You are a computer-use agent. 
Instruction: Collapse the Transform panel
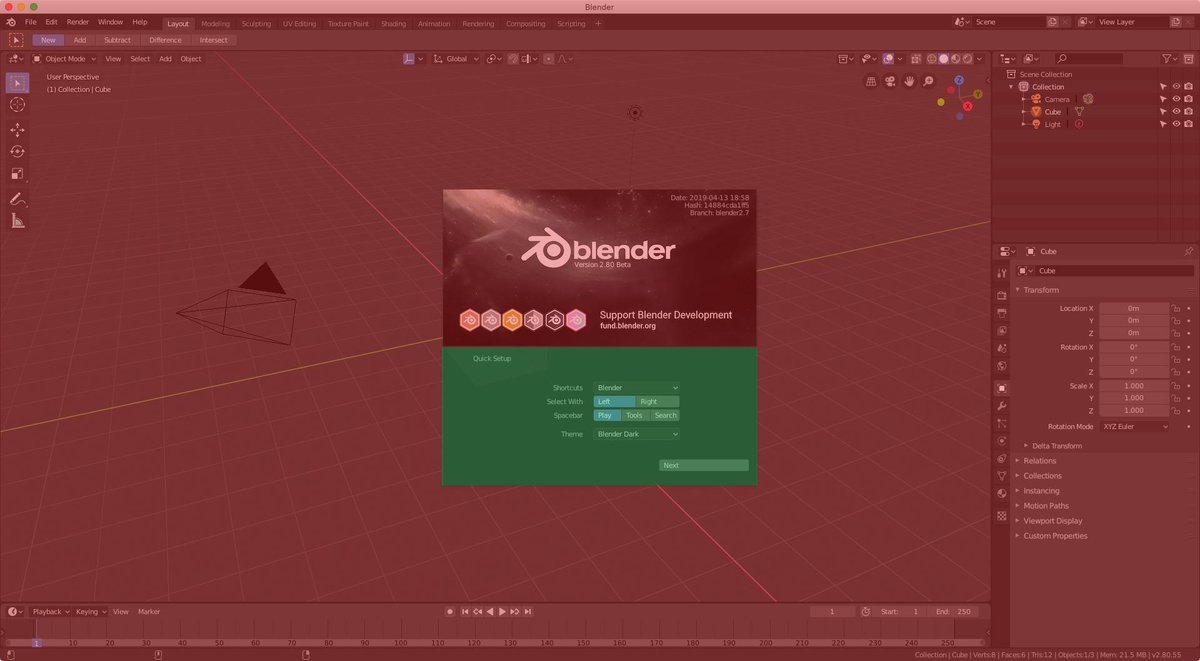1040,290
